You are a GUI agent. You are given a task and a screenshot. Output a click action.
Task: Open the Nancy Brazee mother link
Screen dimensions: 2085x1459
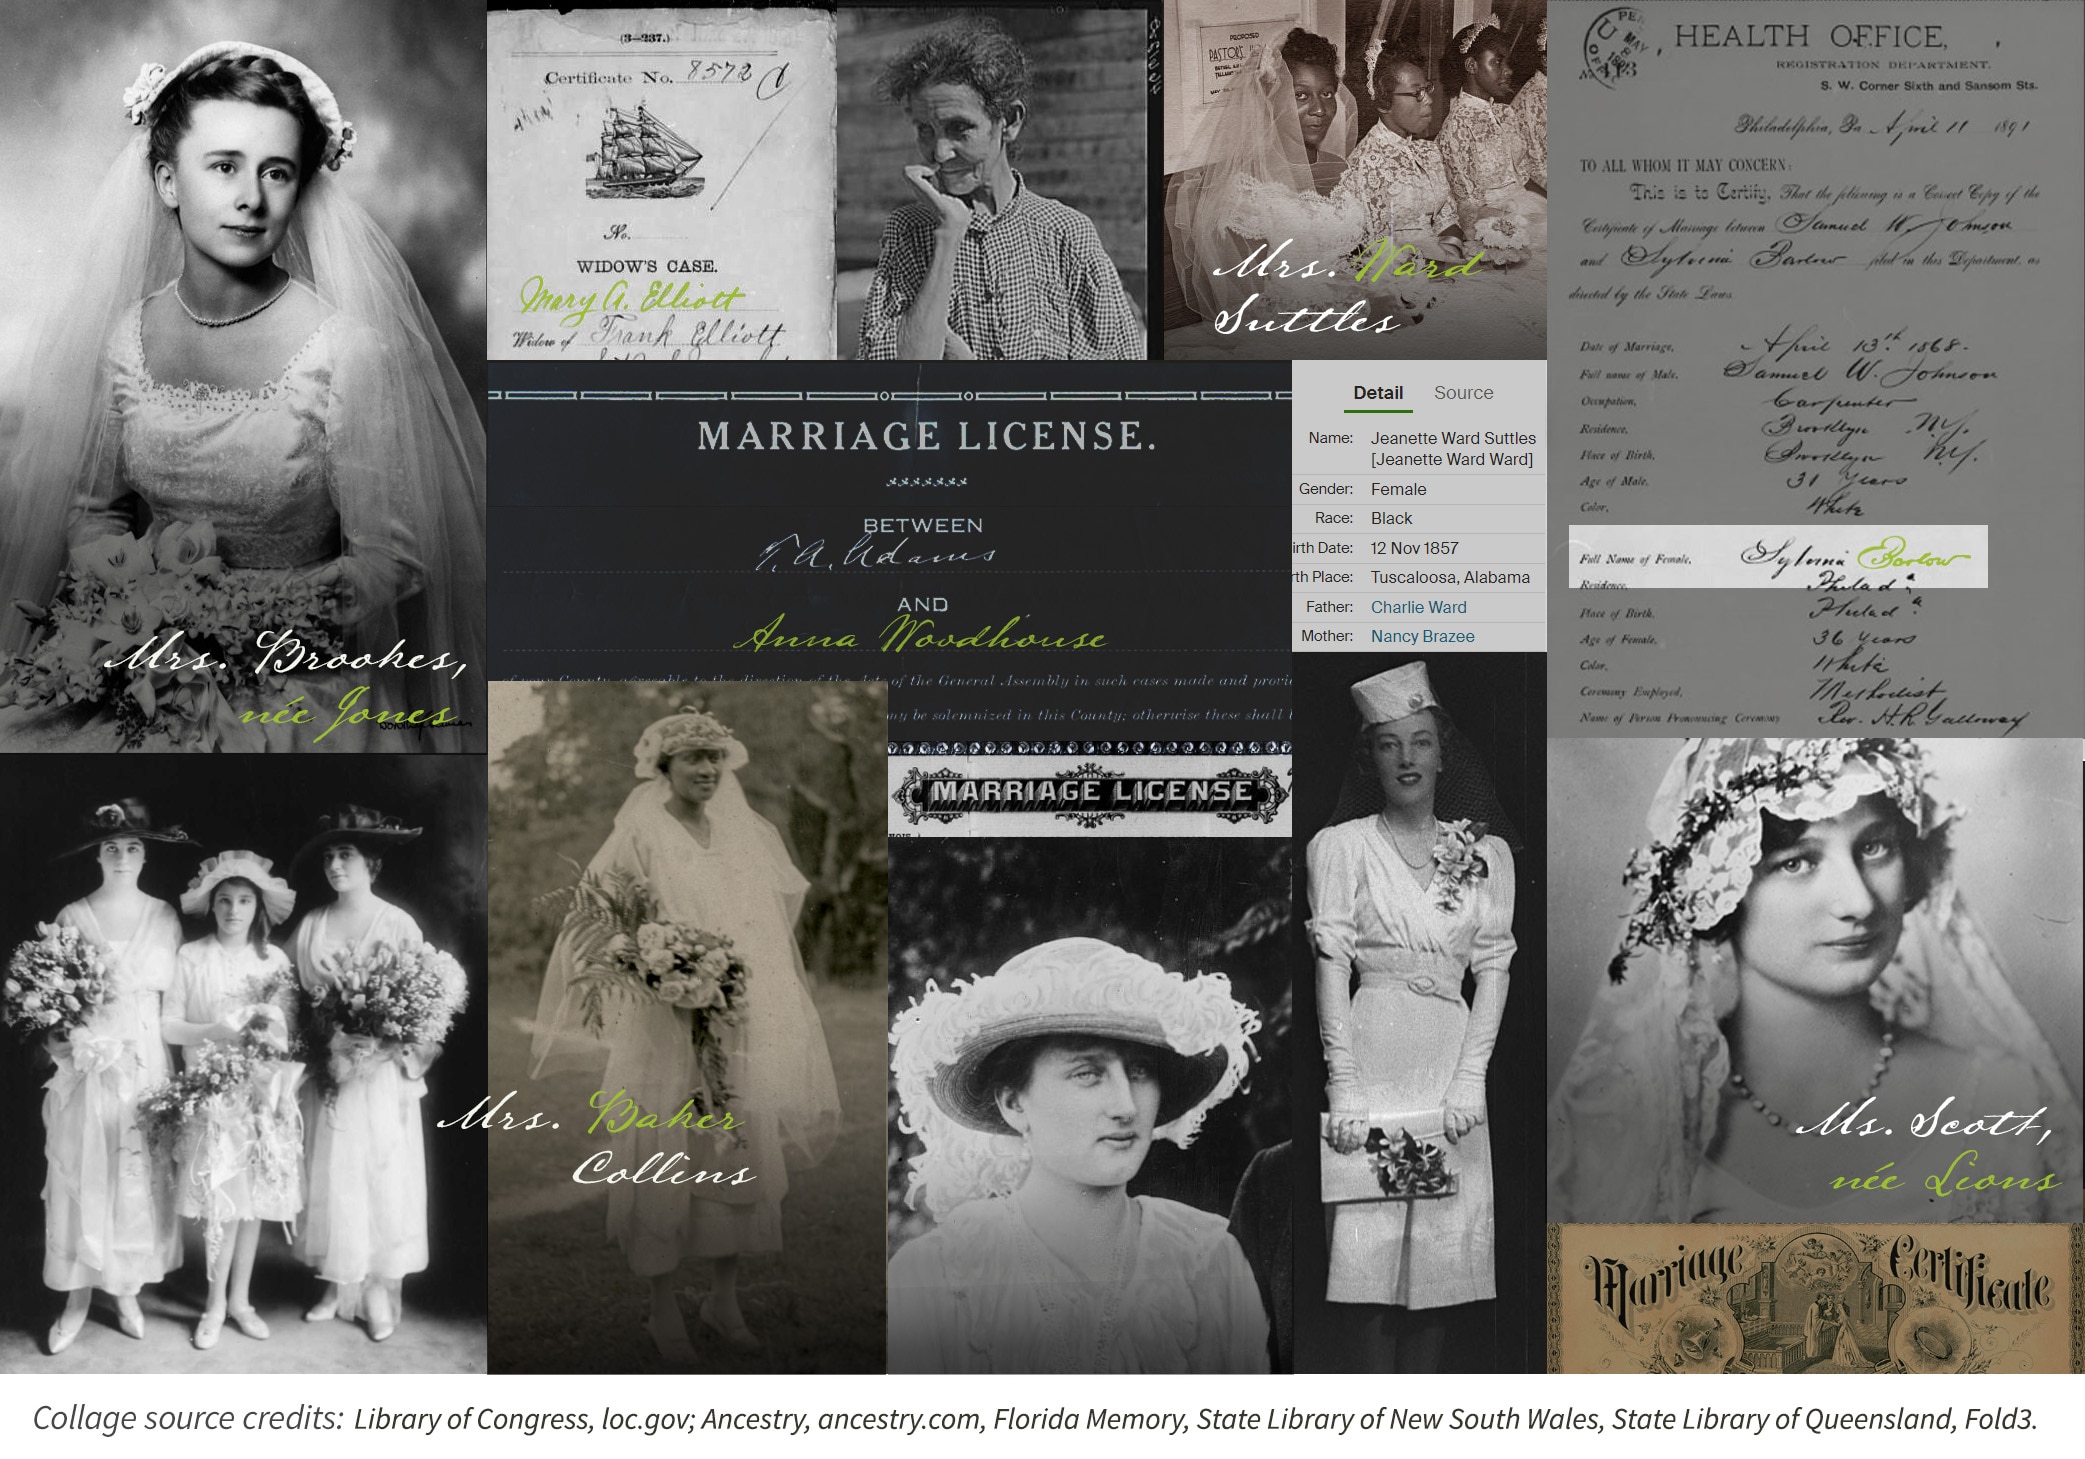coord(1422,636)
